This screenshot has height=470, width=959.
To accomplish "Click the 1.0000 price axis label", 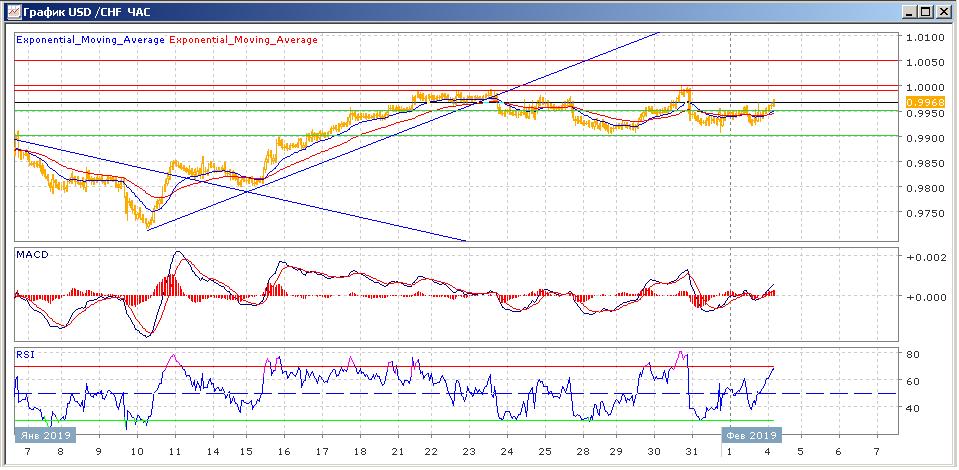I will (x=927, y=88).
